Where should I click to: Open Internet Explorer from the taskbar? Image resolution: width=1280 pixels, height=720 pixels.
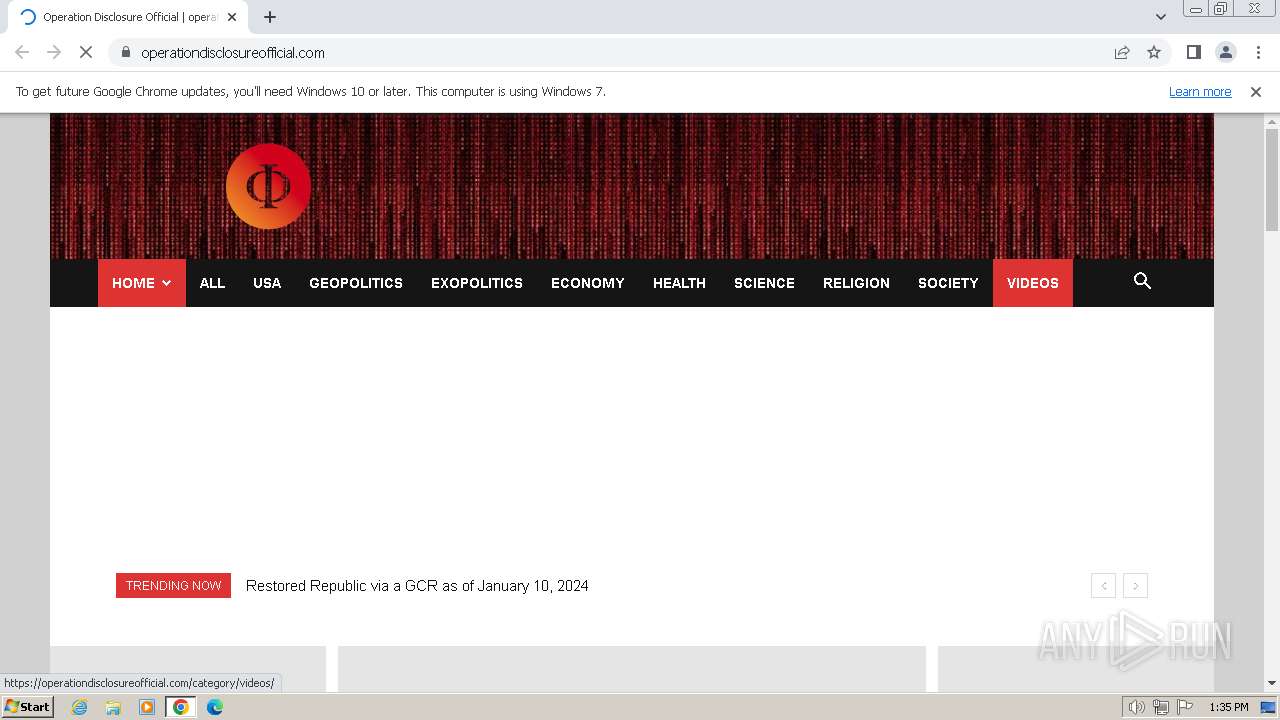coord(80,707)
